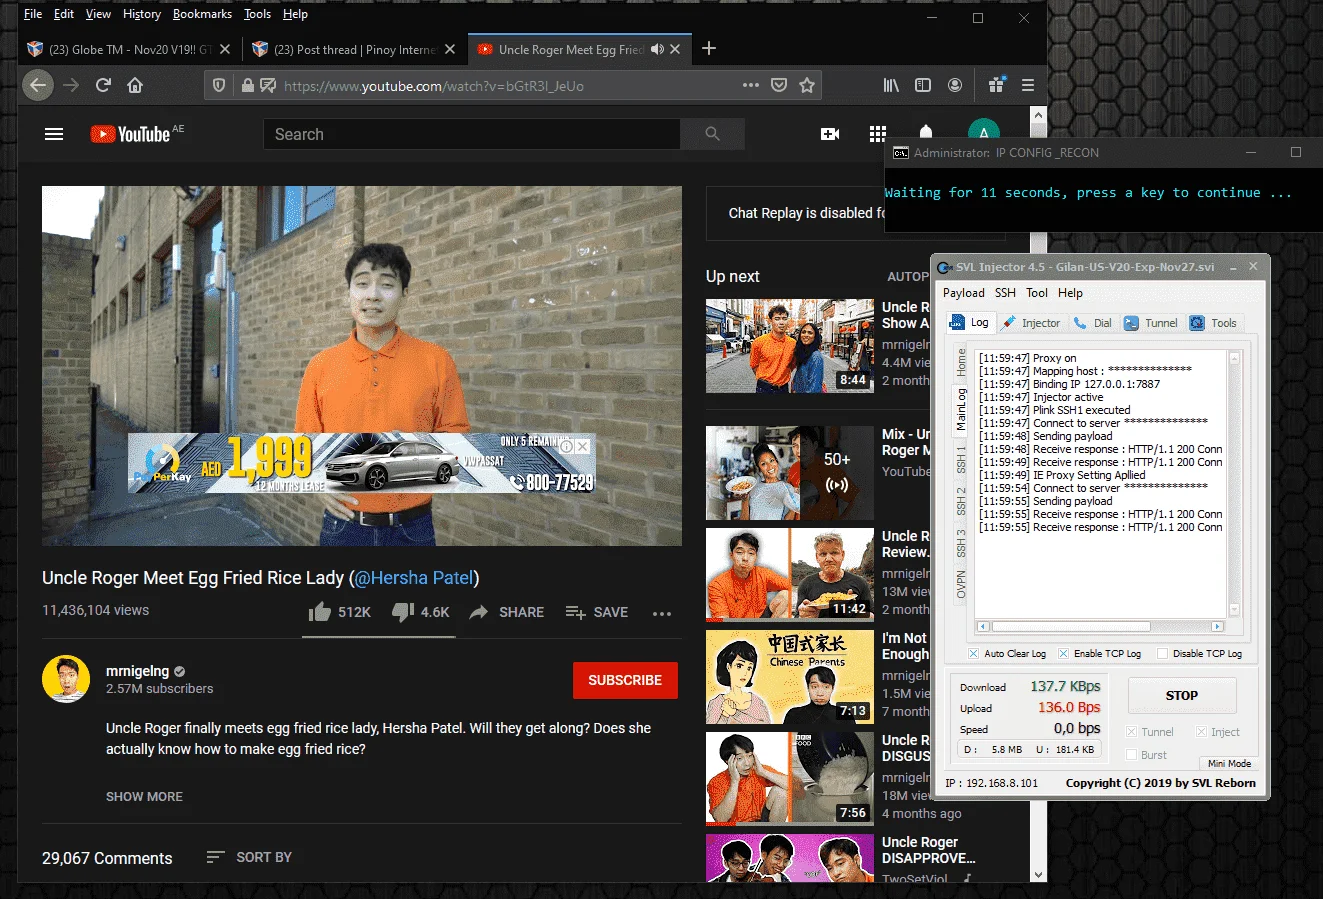Screen dimensions: 1323x899
Task: Open the Firefox History menu
Action: (142, 14)
